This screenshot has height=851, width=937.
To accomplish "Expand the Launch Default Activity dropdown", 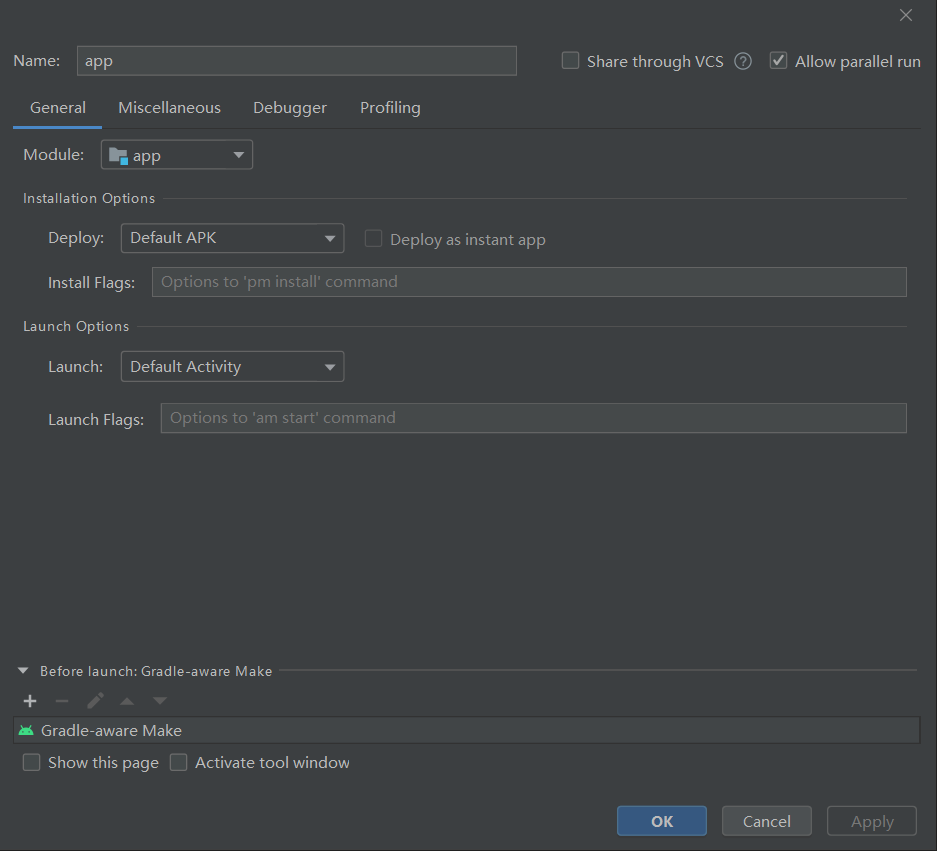I will pos(232,366).
